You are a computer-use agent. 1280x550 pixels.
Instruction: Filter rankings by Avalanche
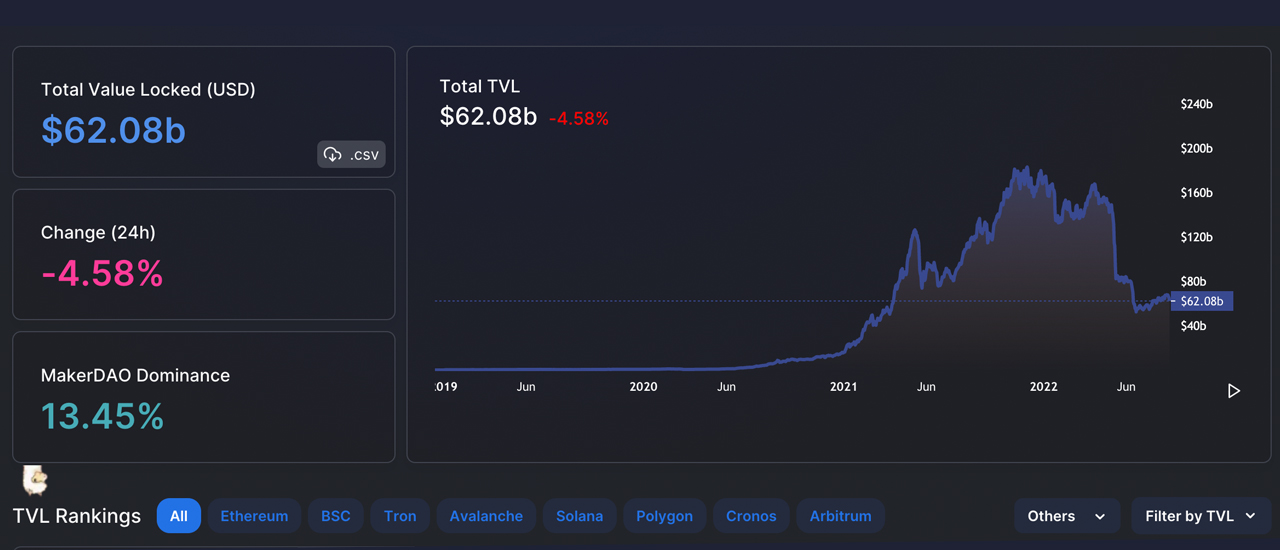point(486,516)
